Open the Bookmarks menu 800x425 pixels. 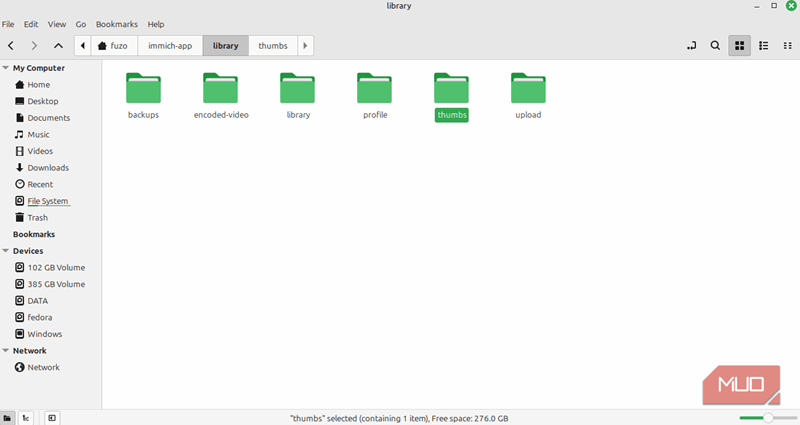tap(117, 24)
